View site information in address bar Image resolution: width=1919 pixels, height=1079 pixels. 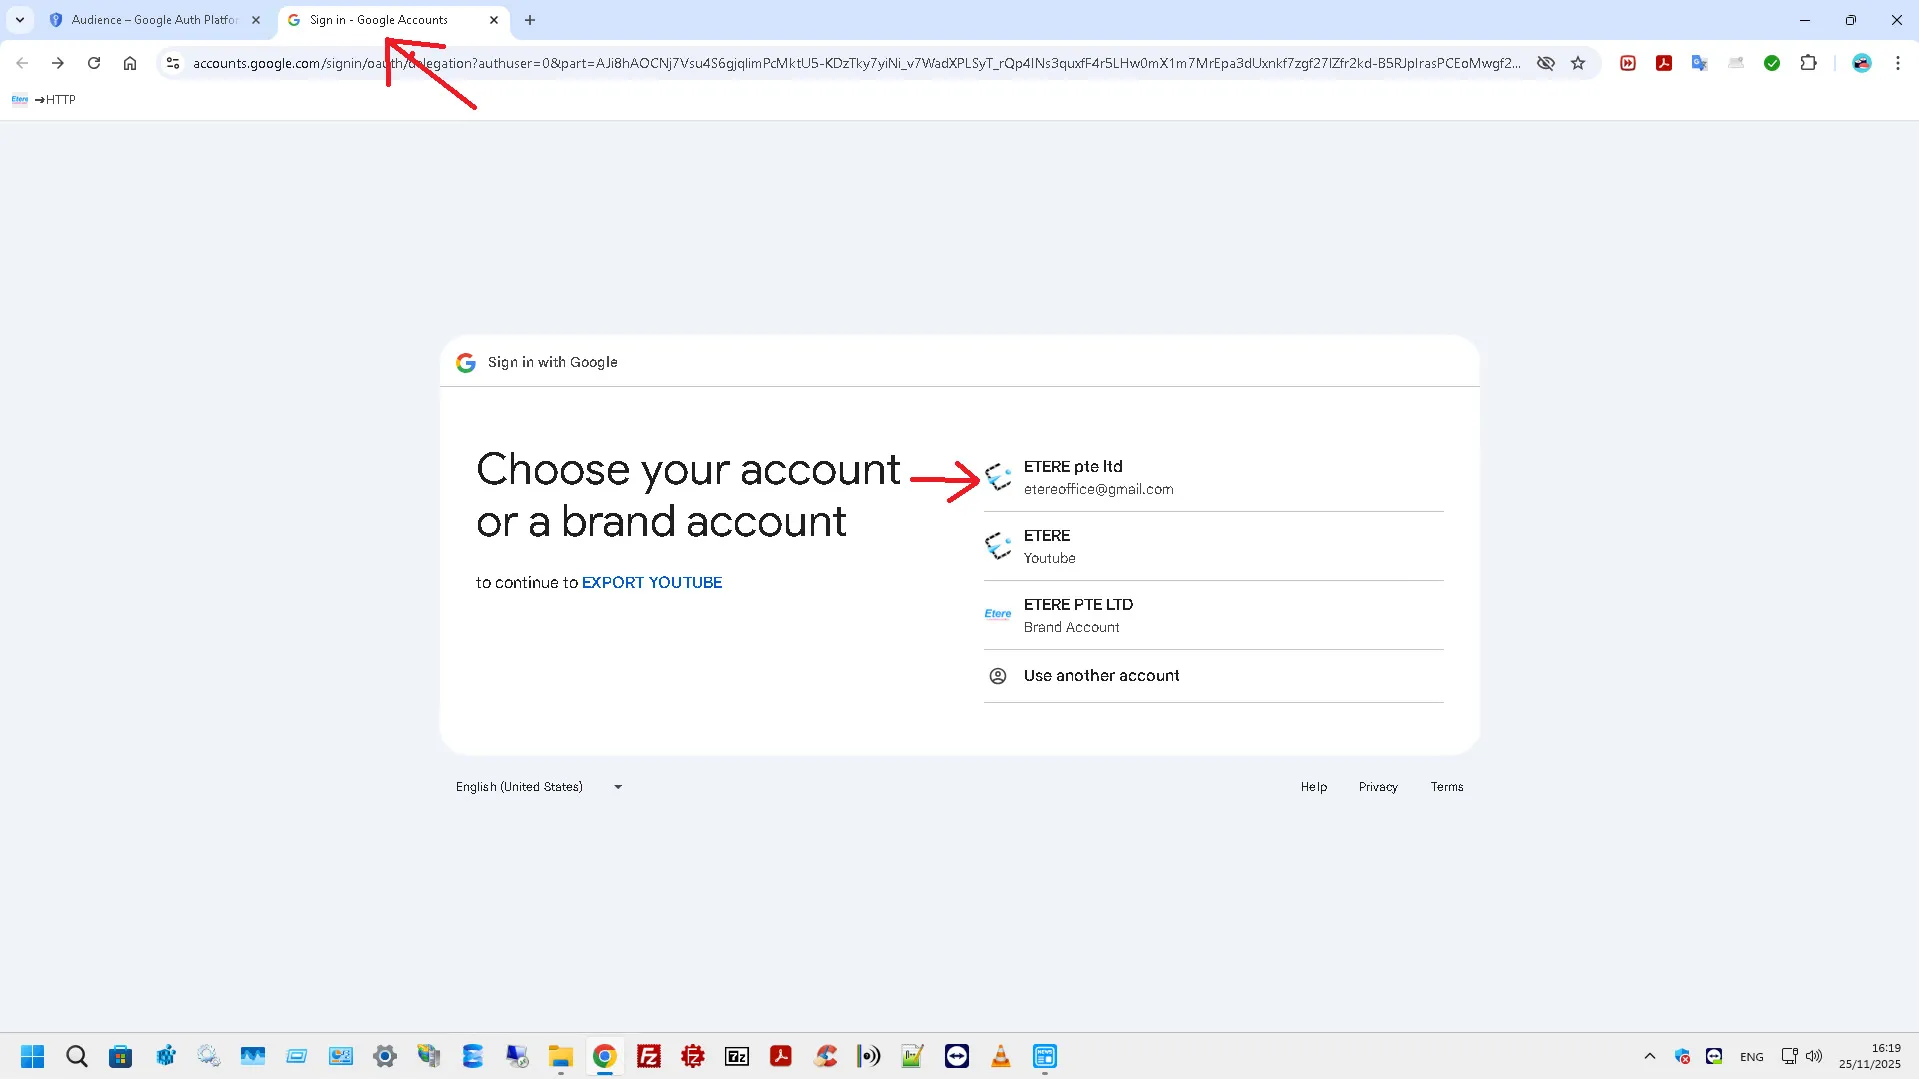173,63
